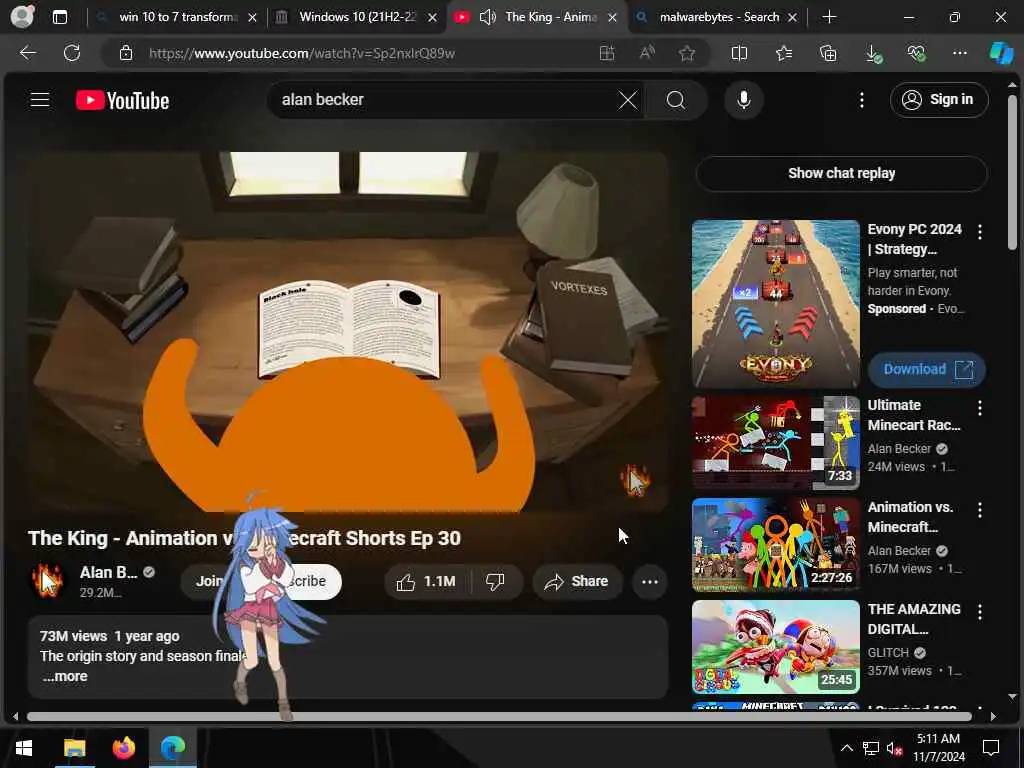Open the Edge profile avatar
Image resolution: width=1024 pixels, height=768 pixels.
pyautogui.click(x=22, y=16)
